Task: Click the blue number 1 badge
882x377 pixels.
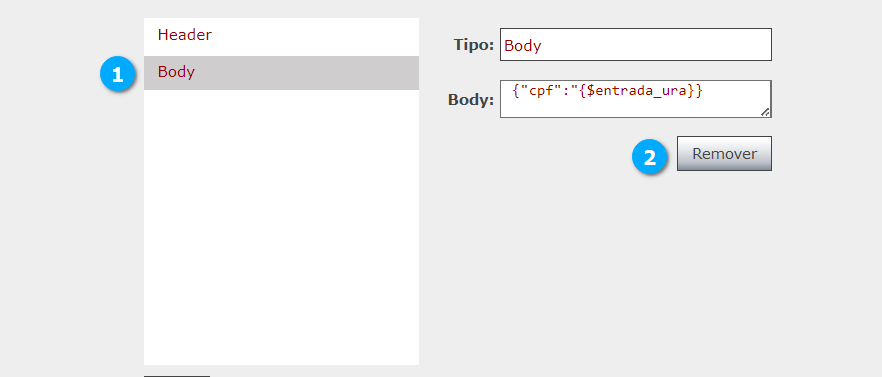Action: click(x=118, y=75)
